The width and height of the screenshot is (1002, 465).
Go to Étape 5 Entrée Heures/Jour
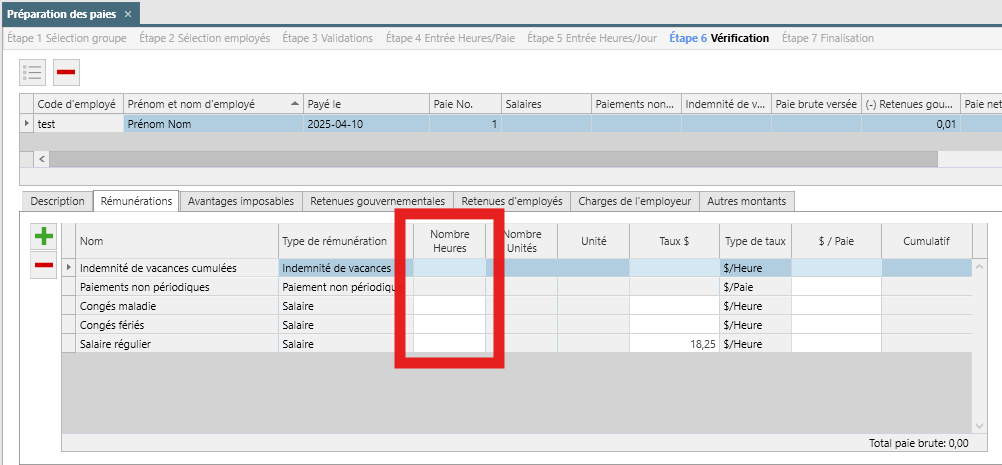[x=592, y=38]
